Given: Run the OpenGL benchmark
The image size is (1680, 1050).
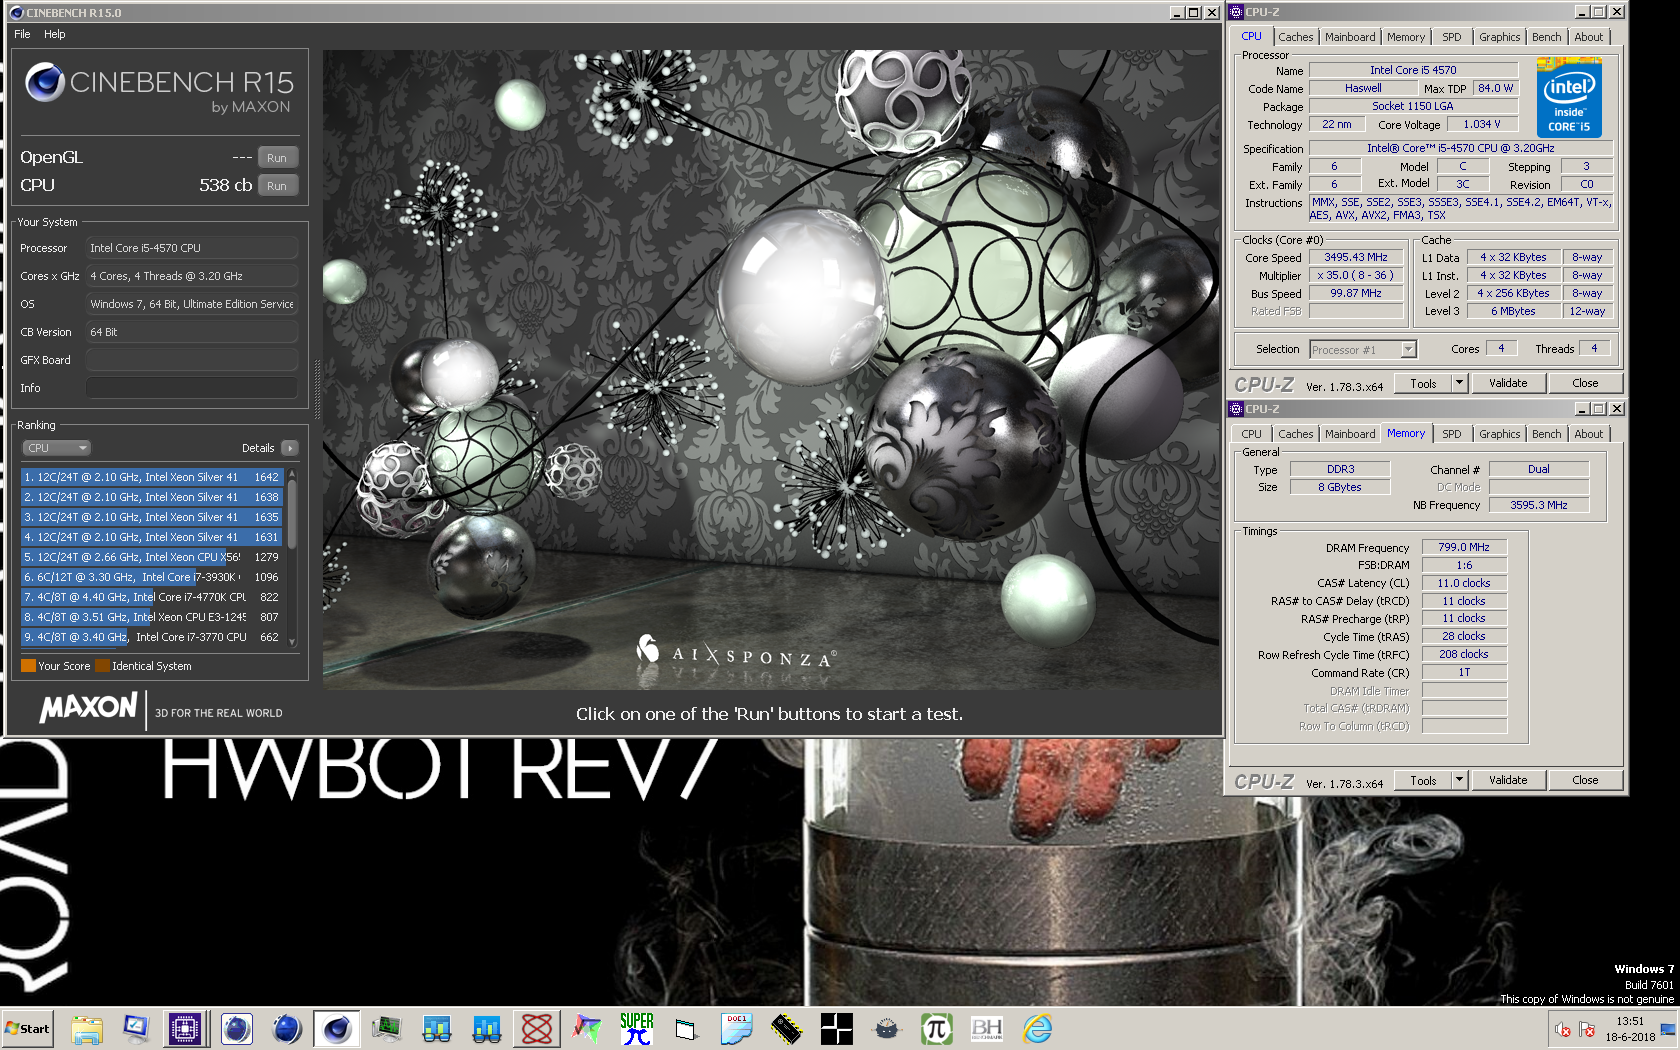Looking at the screenshot, I should click(277, 158).
